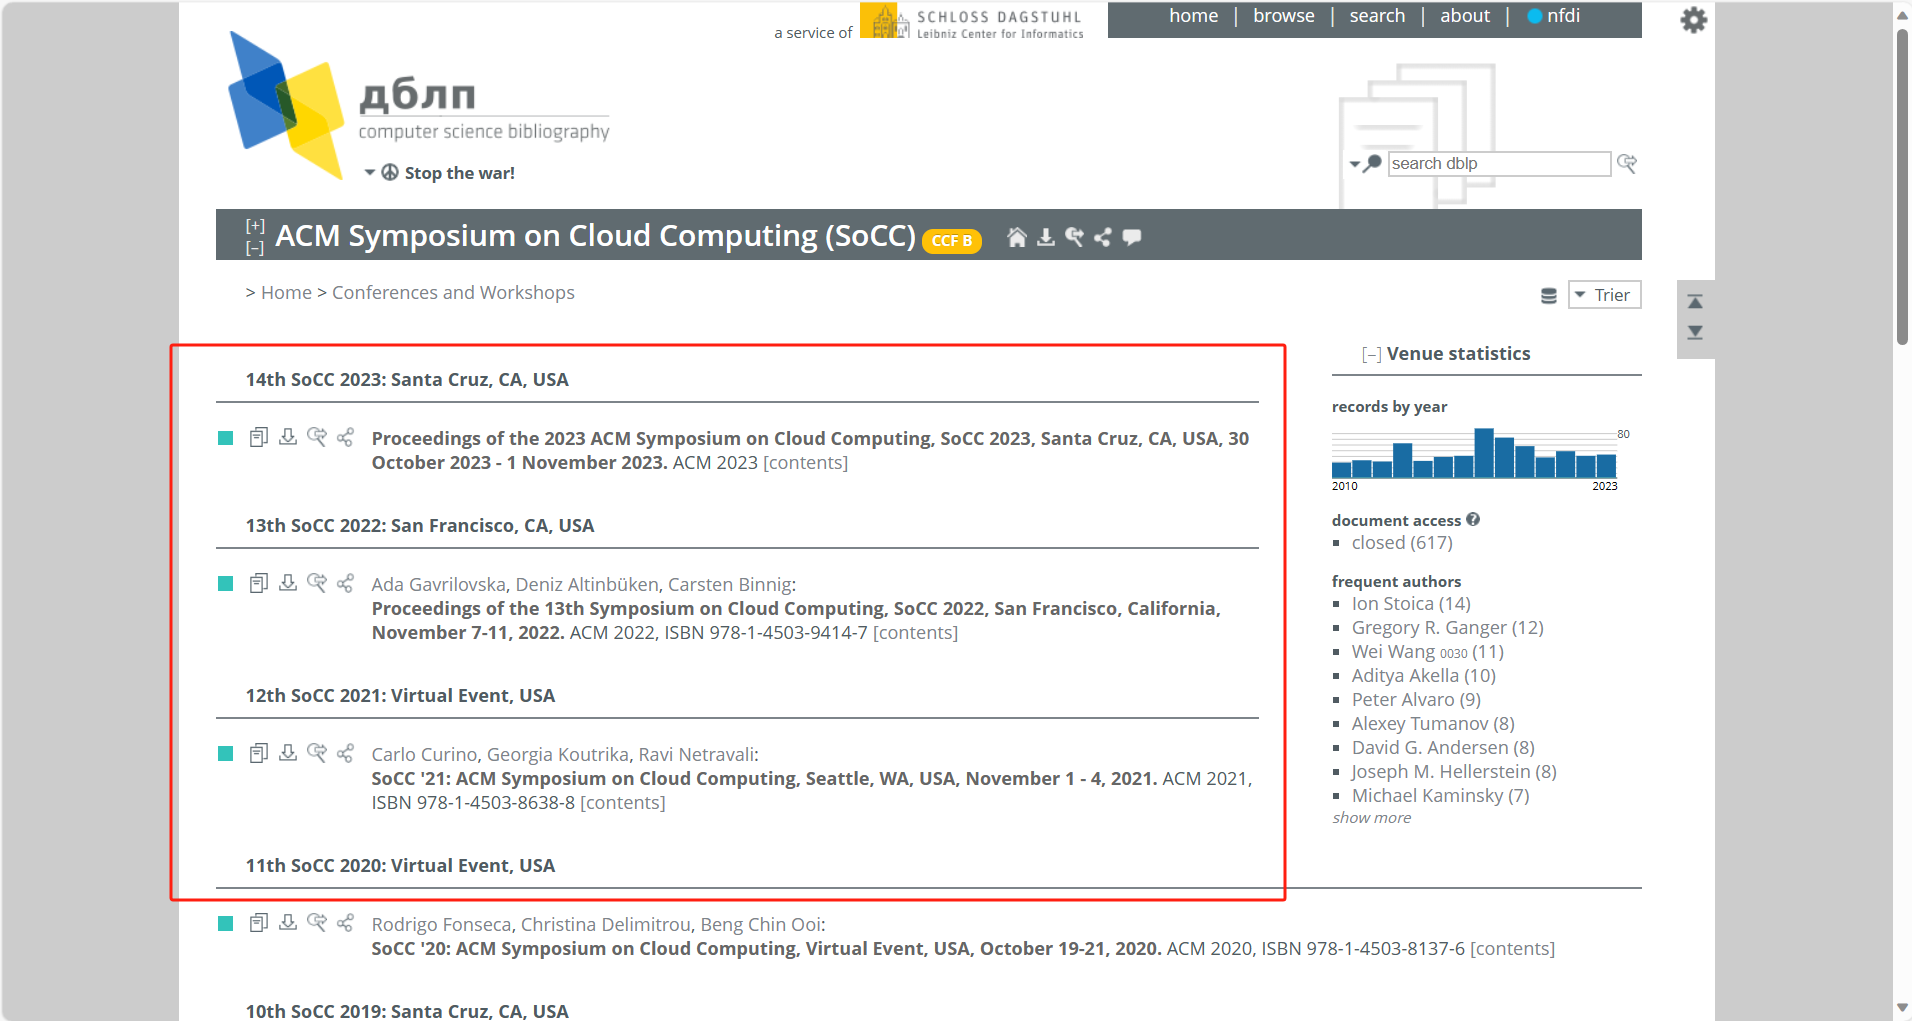Screen dimensions: 1912x1021
Task: Jump to top of page arrow
Action: click(x=1695, y=302)
